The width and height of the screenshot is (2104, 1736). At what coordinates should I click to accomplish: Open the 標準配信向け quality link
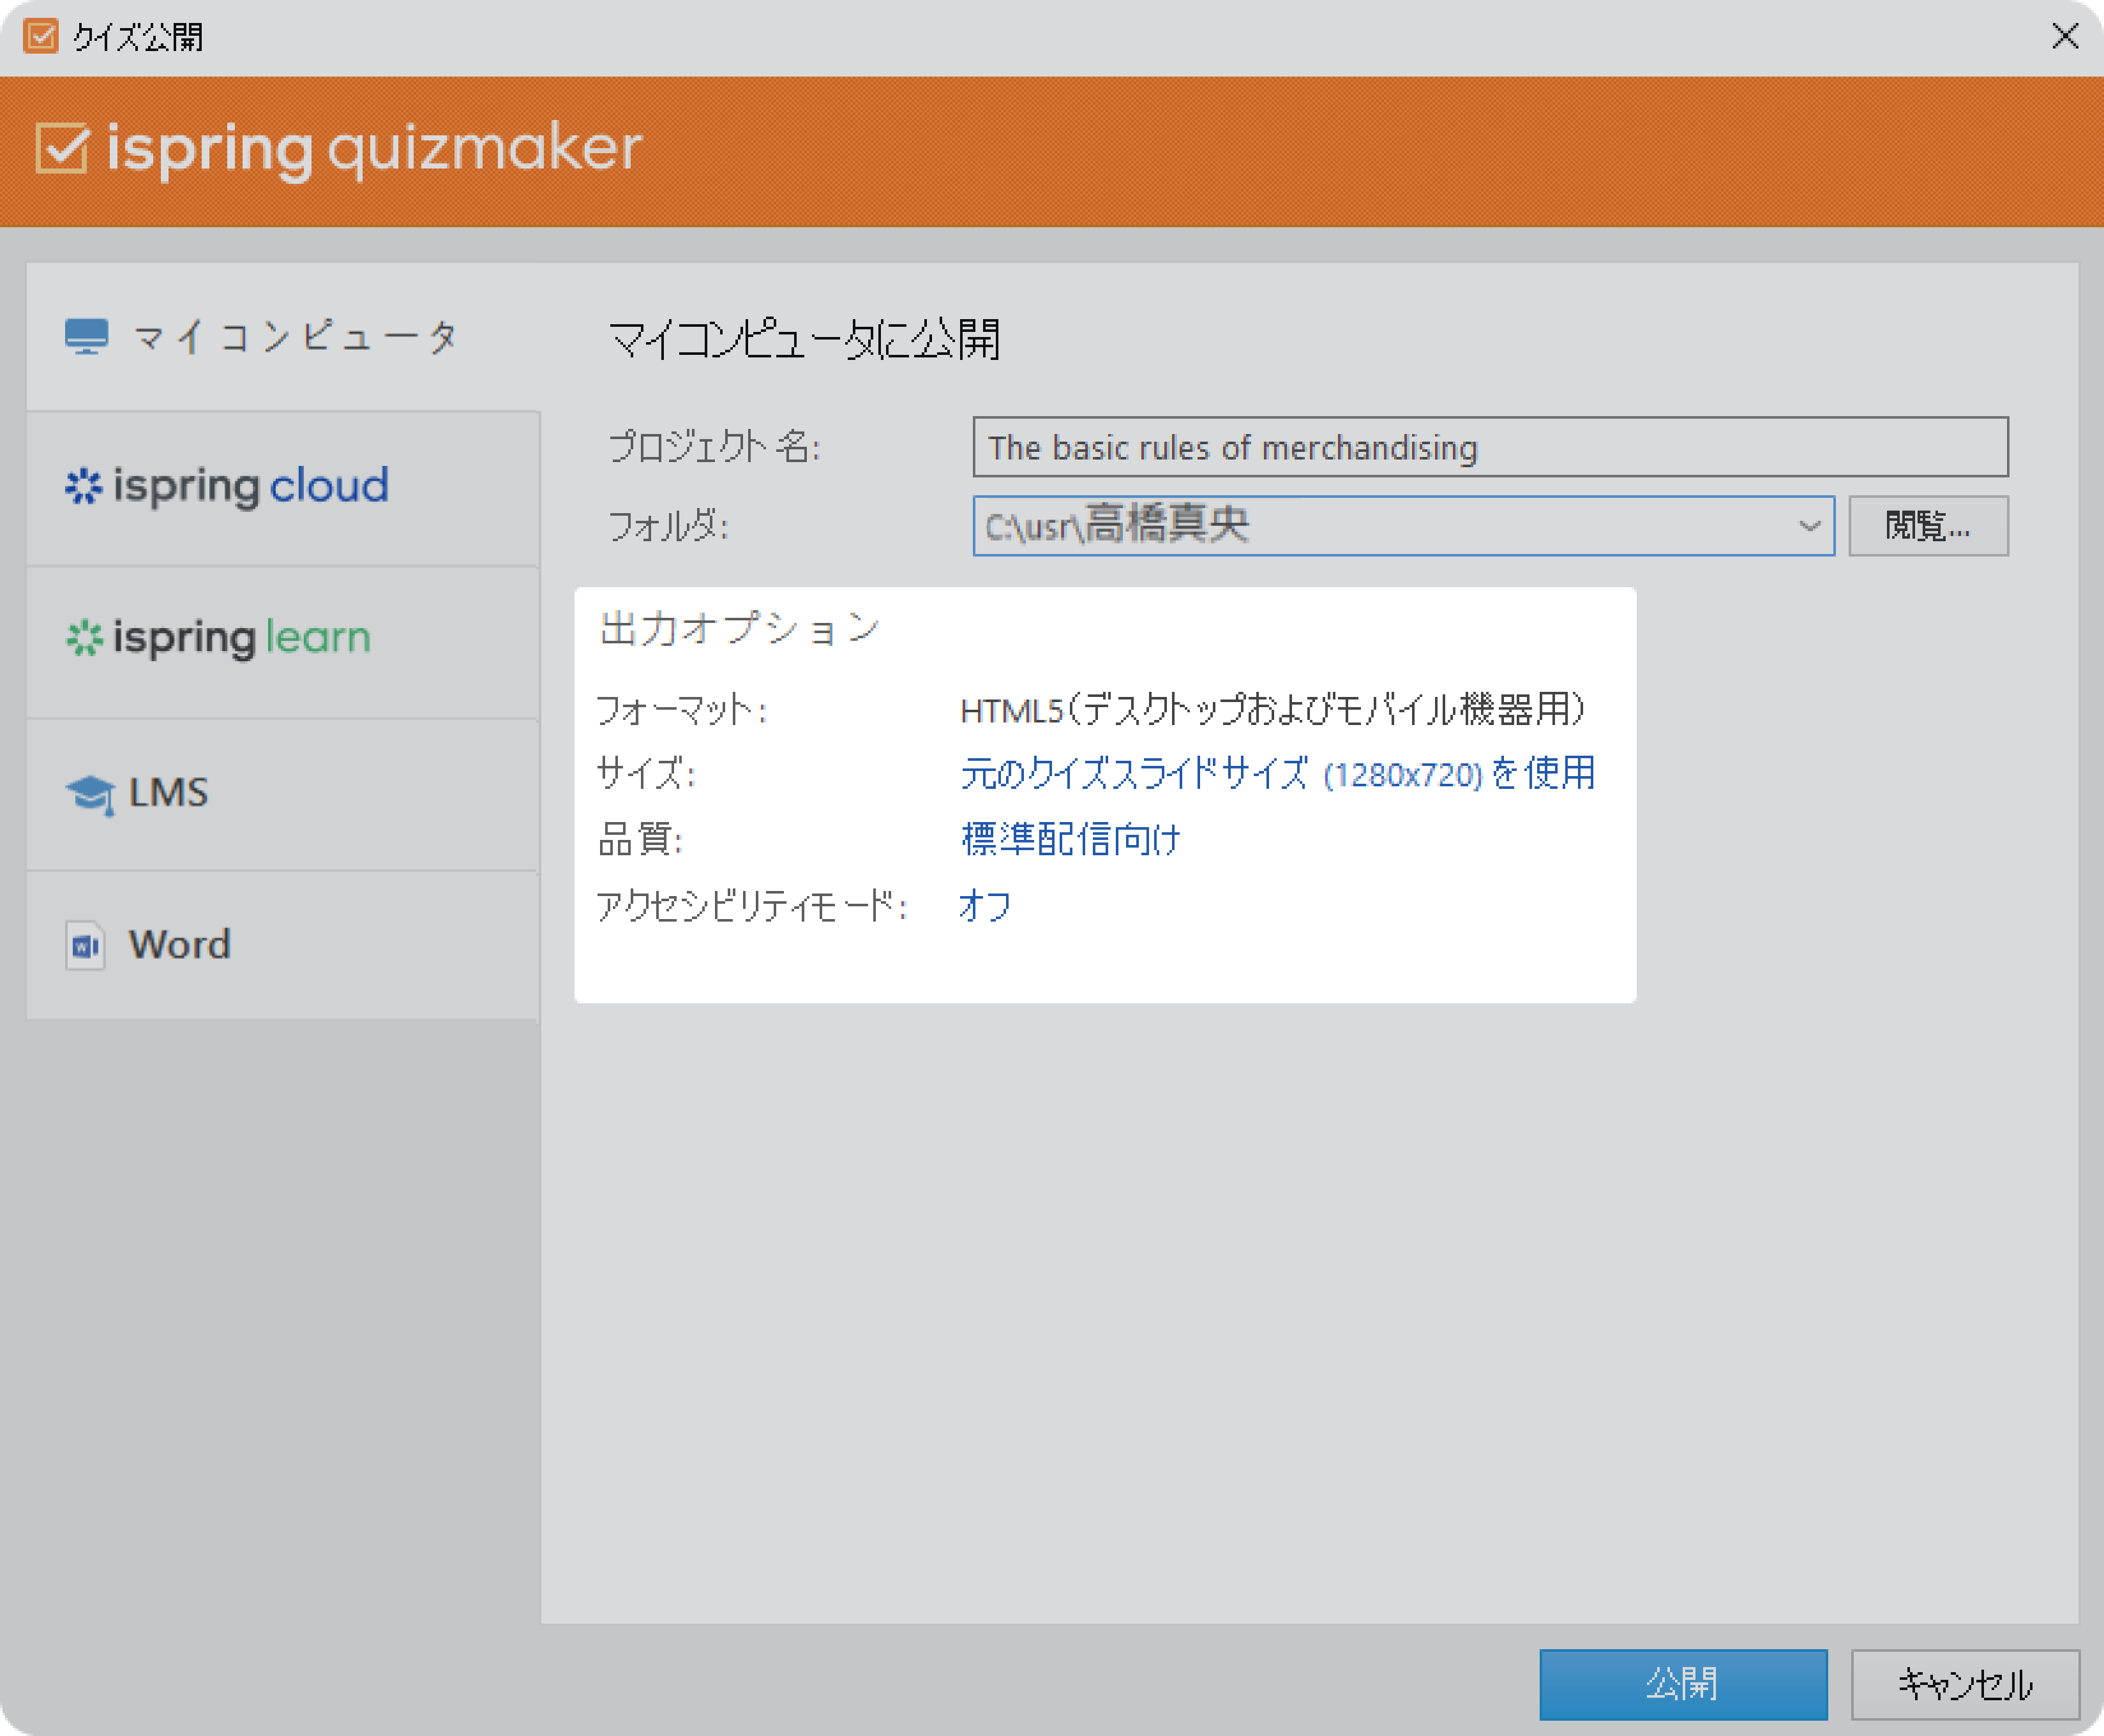tap(1071, 840)
